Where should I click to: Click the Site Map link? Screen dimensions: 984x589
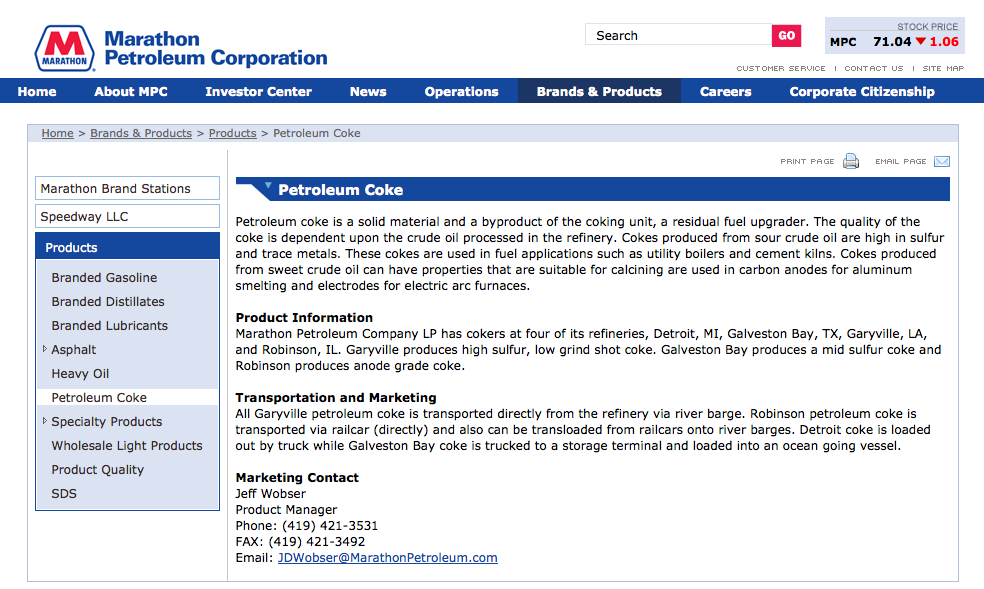(943, 68)
